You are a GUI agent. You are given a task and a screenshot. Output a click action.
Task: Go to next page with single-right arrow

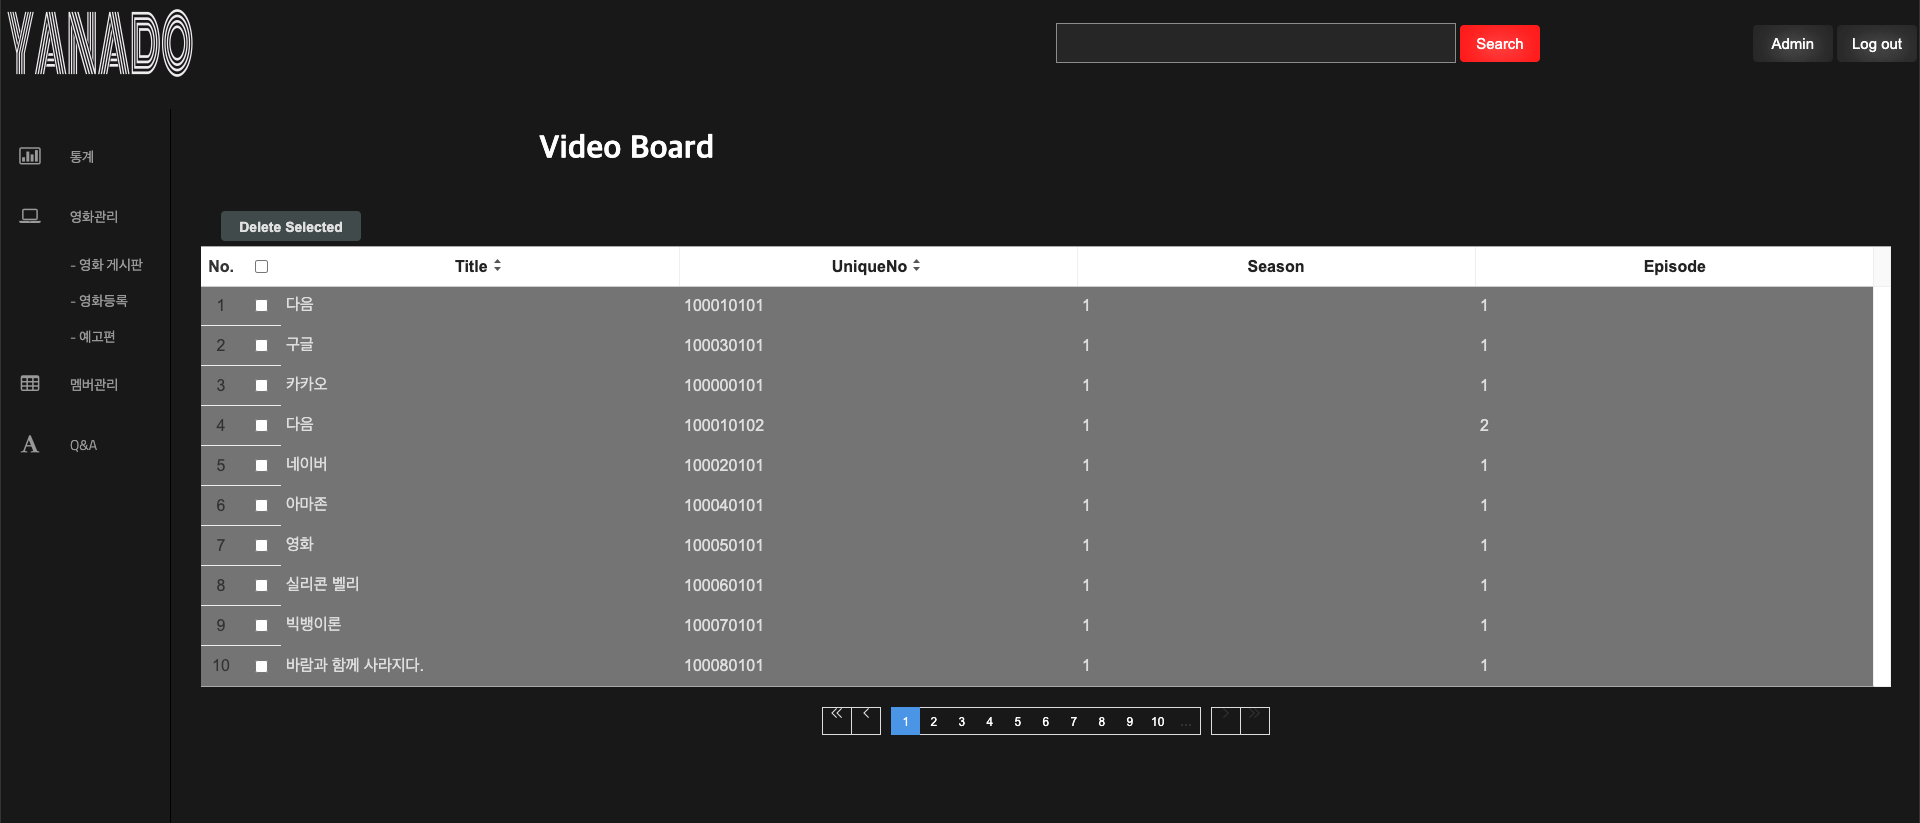tap(1226, 721)
